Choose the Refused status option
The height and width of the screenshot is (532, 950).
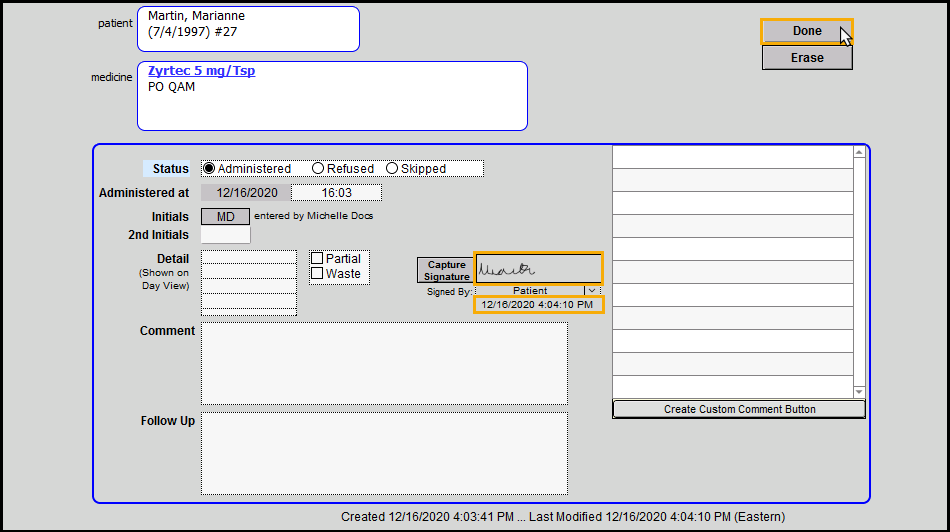click(x=318, y=169)
